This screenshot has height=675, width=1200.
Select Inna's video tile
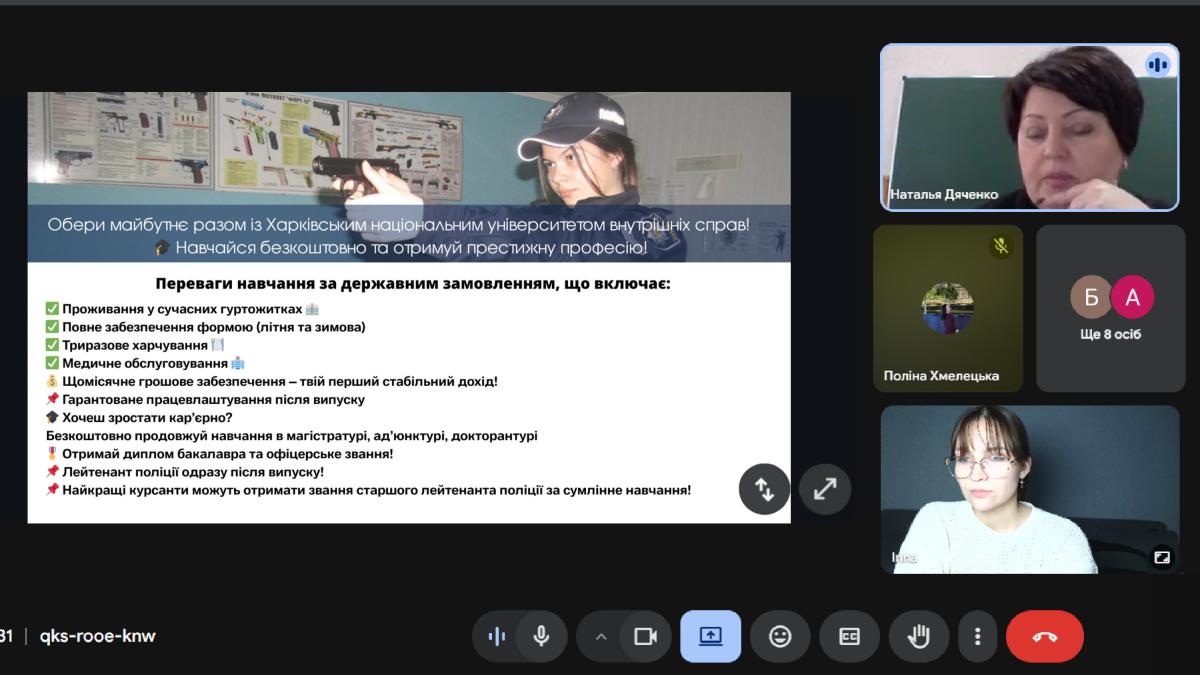coord(1031,489)
